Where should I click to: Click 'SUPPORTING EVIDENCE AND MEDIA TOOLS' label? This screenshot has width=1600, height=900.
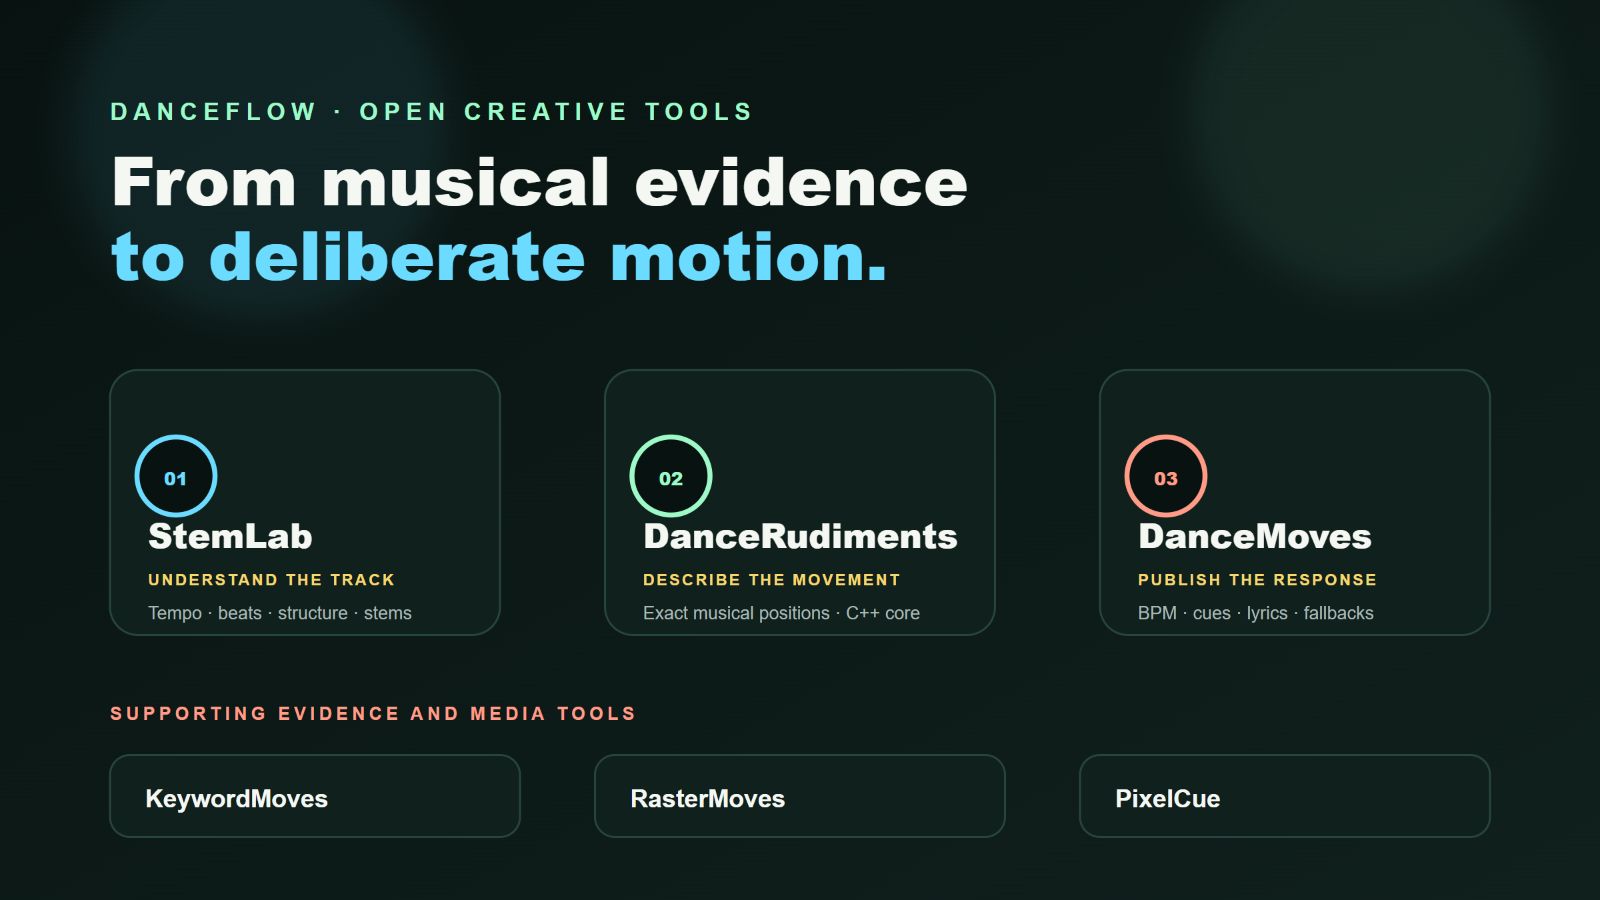click(373, 713)
